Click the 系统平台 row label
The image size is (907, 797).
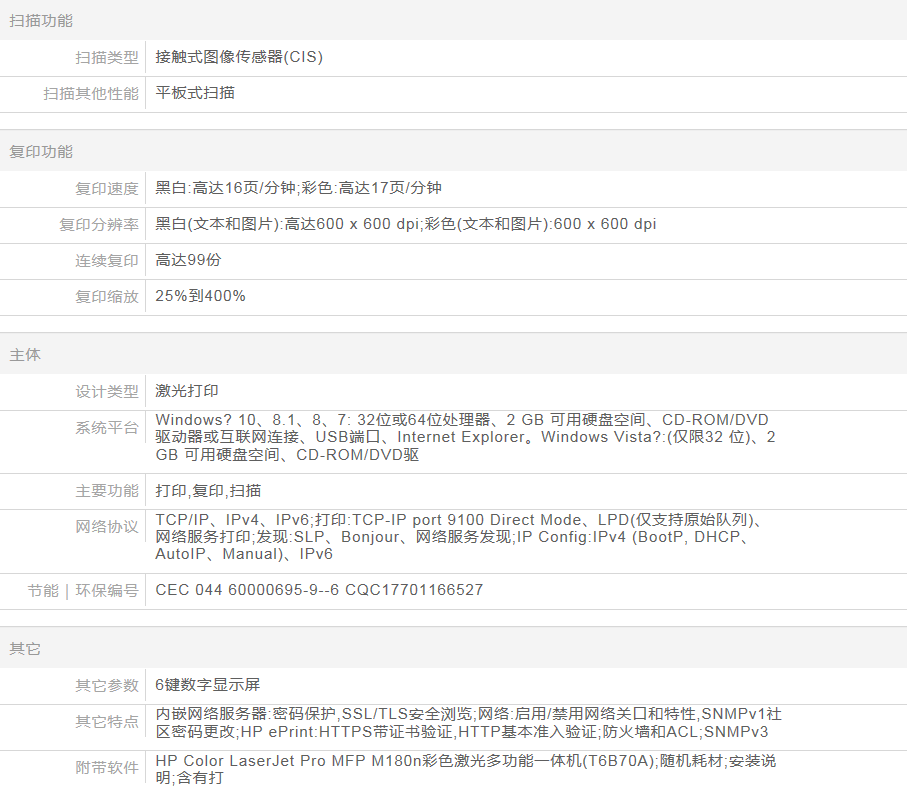click(x=107, y=428)
